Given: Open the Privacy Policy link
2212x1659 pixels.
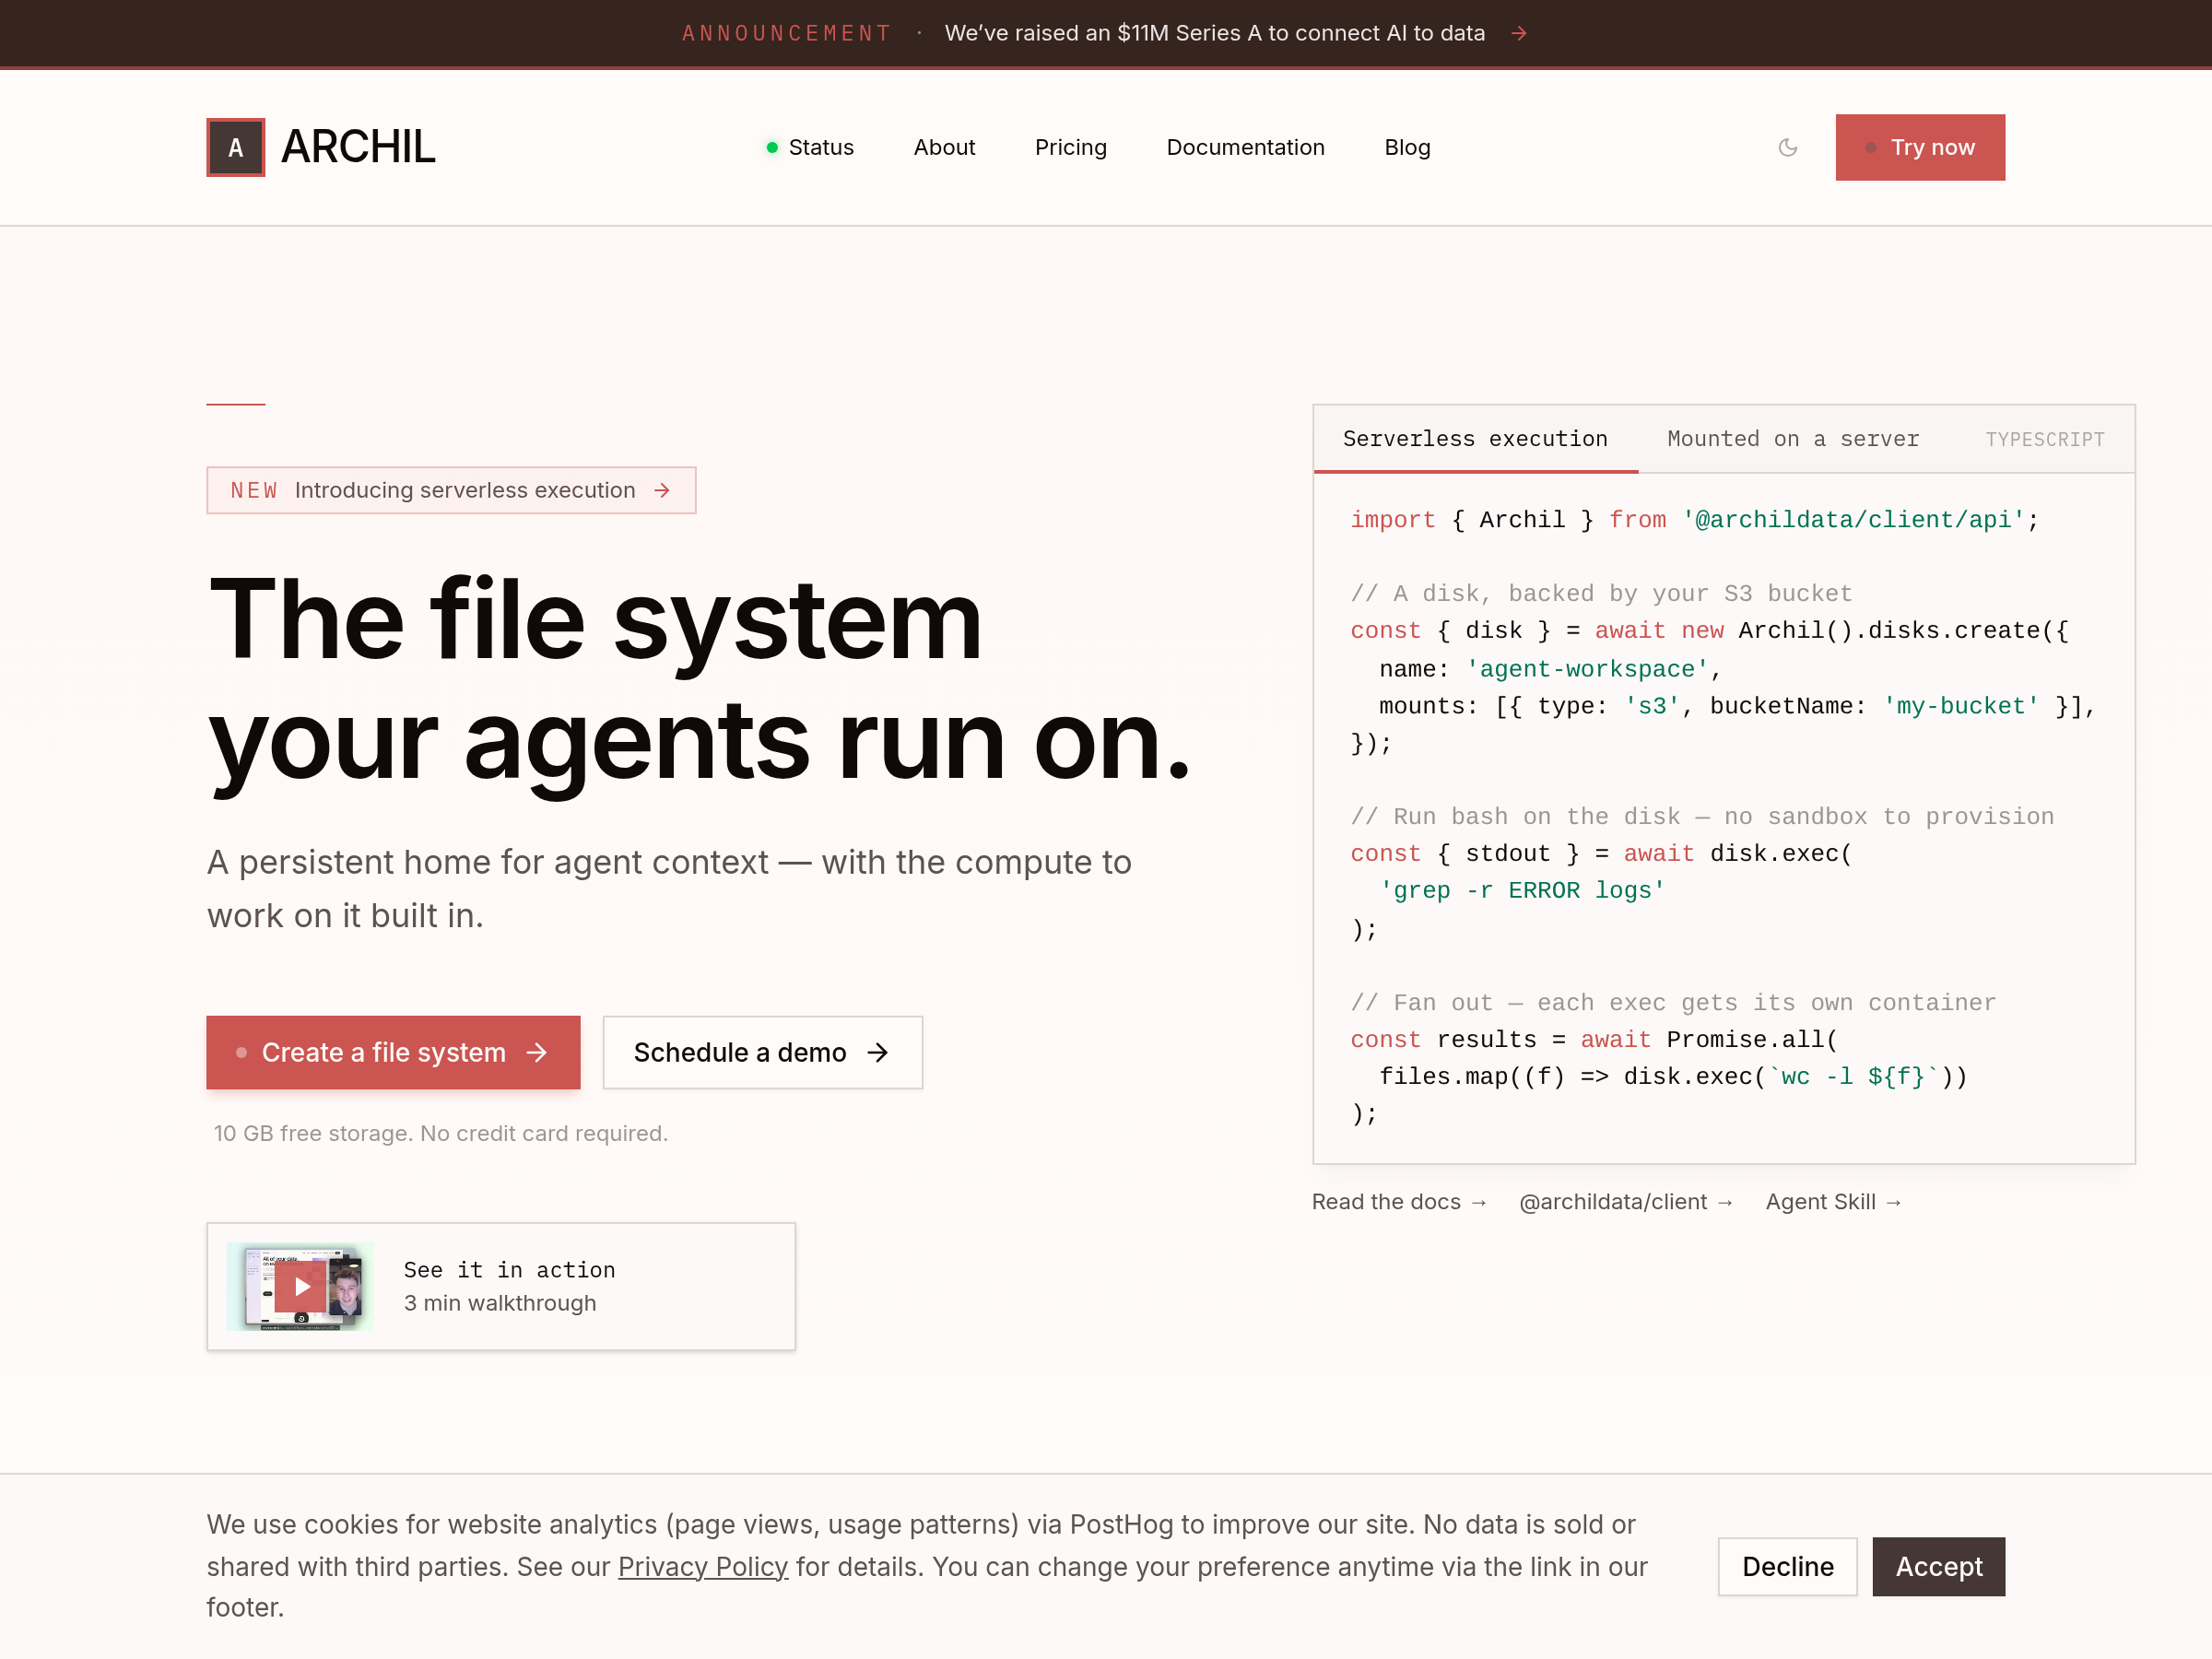Looking at the screenshot, I should (x=702, y=1566).
